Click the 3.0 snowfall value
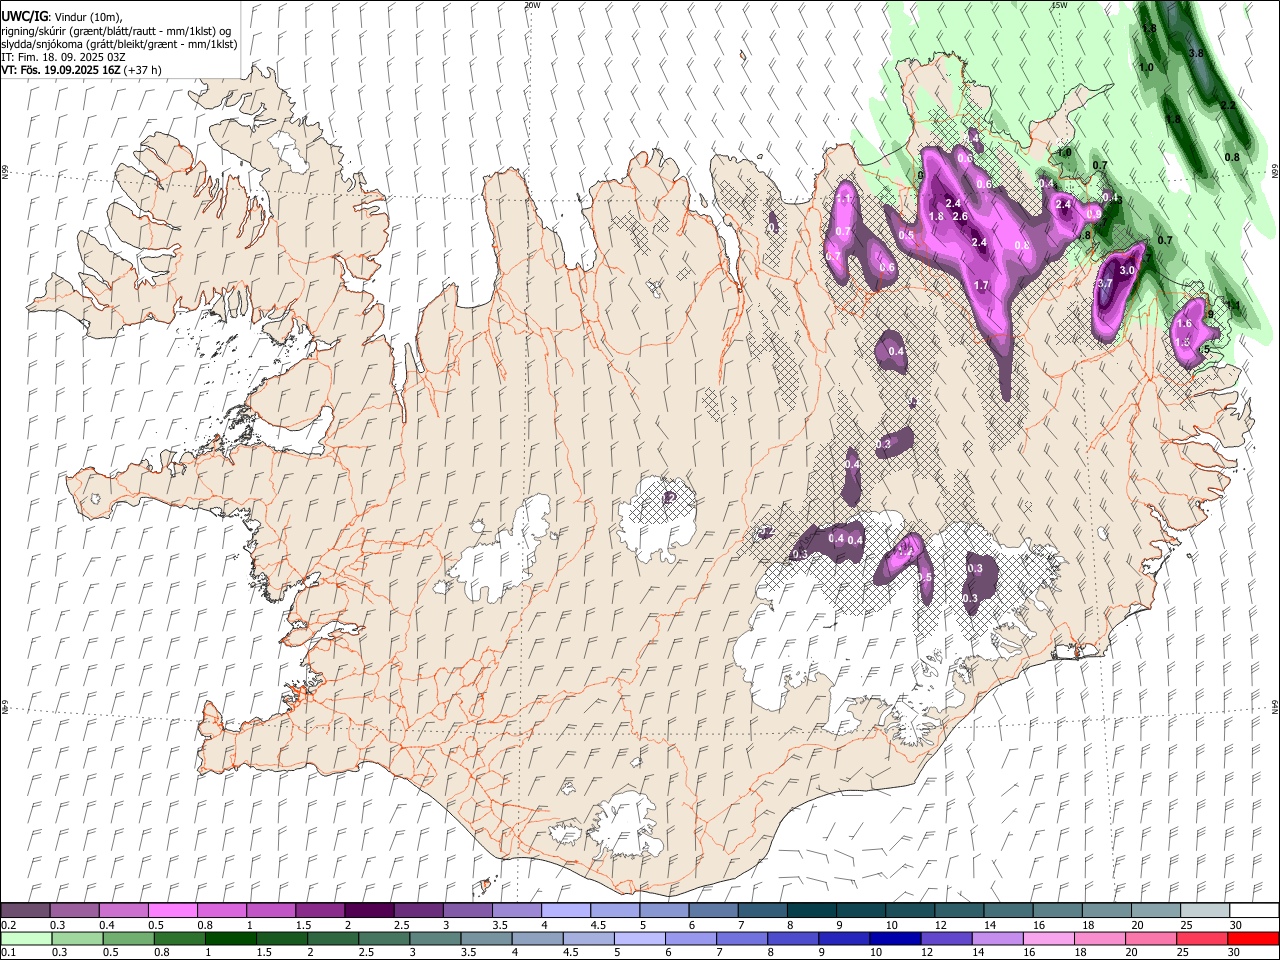The height and width of the screenshot is (960, 1280). (1127, 270)
